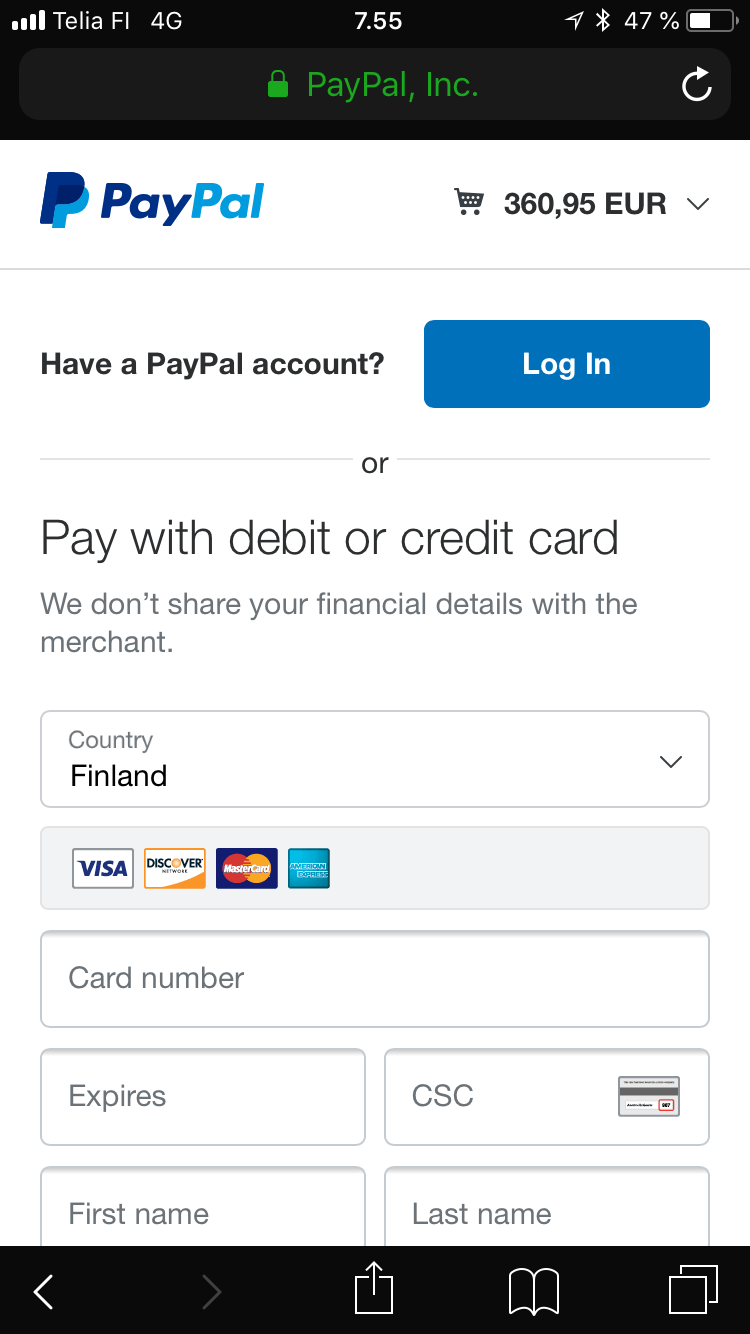Screen dimensions: 750x1334
Task: Focus the Card number field
Action: point(375,979)
